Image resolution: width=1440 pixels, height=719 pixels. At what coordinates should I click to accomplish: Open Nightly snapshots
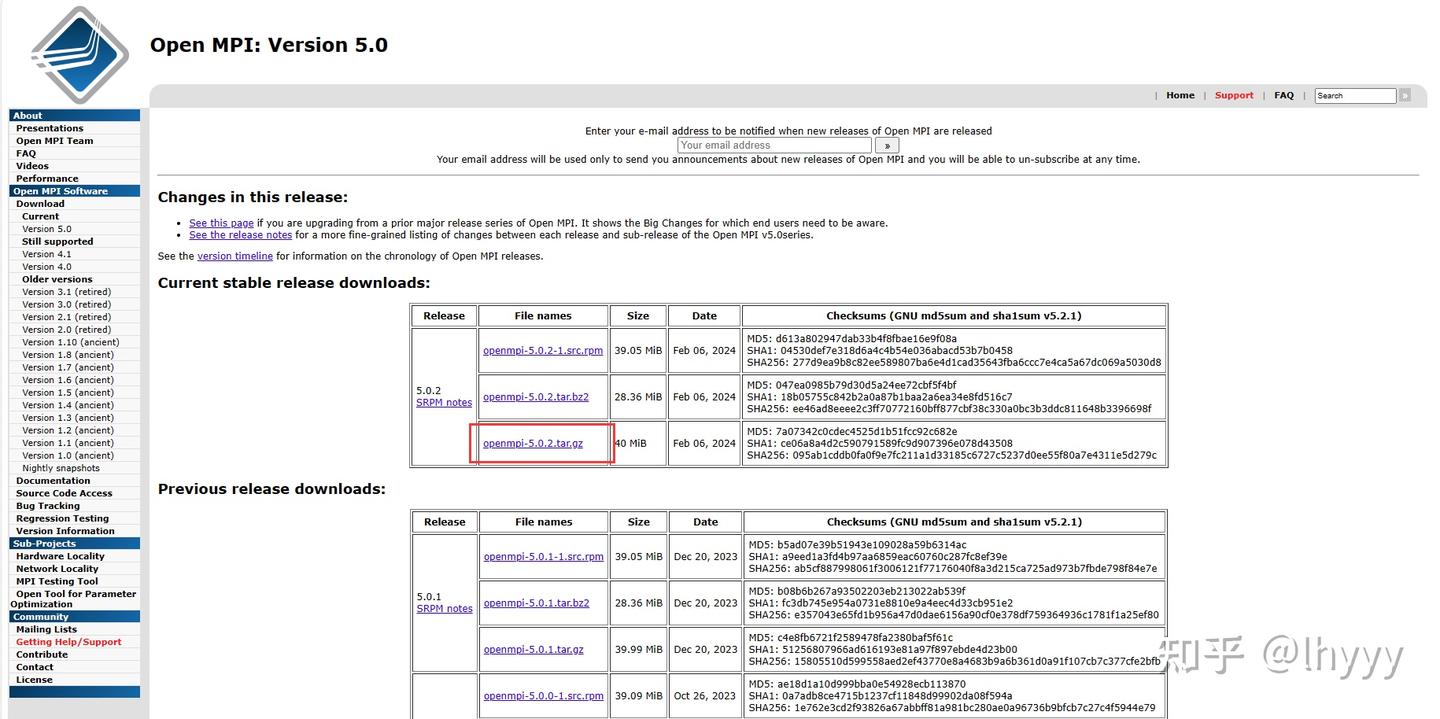click(x=61, y=468)
